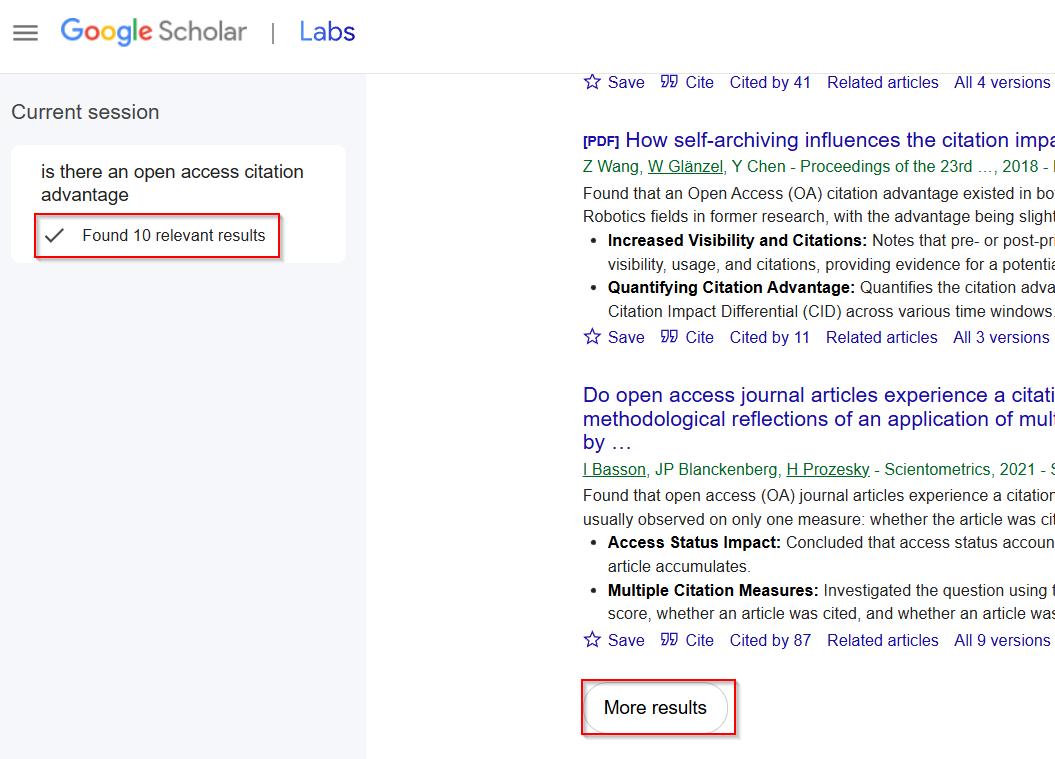The width and height of the screenshot is (1055, 759).
Task: Open Cite dialog for the Wang article
Action: point(687,337)
